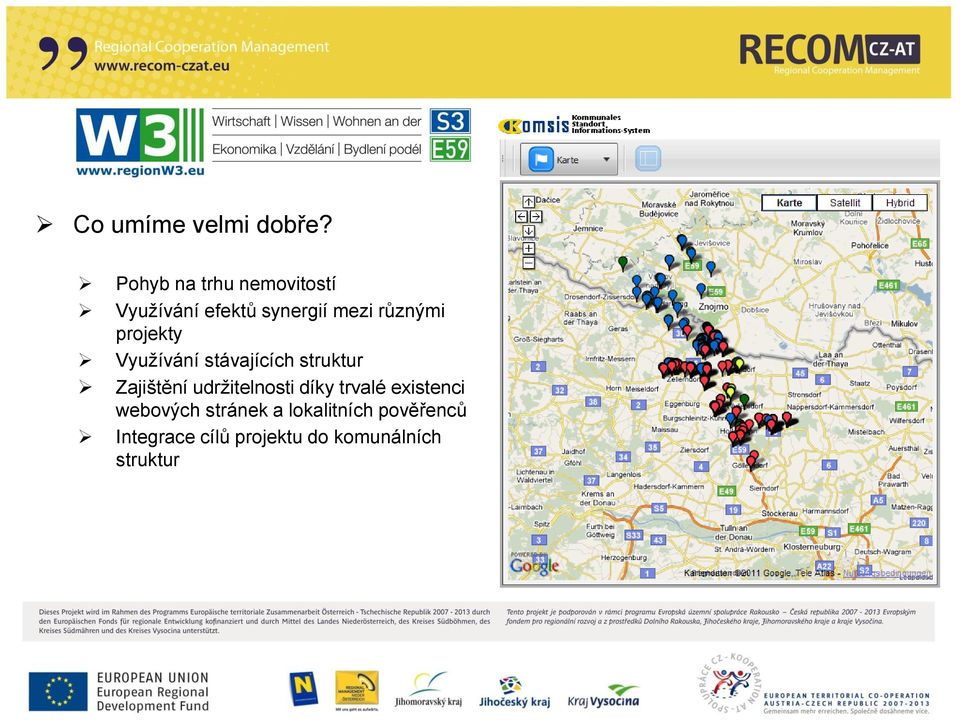This screenshot has height=720, width=960.
Task: Switch the map to the Hybrid view
Action: [900, 203]
